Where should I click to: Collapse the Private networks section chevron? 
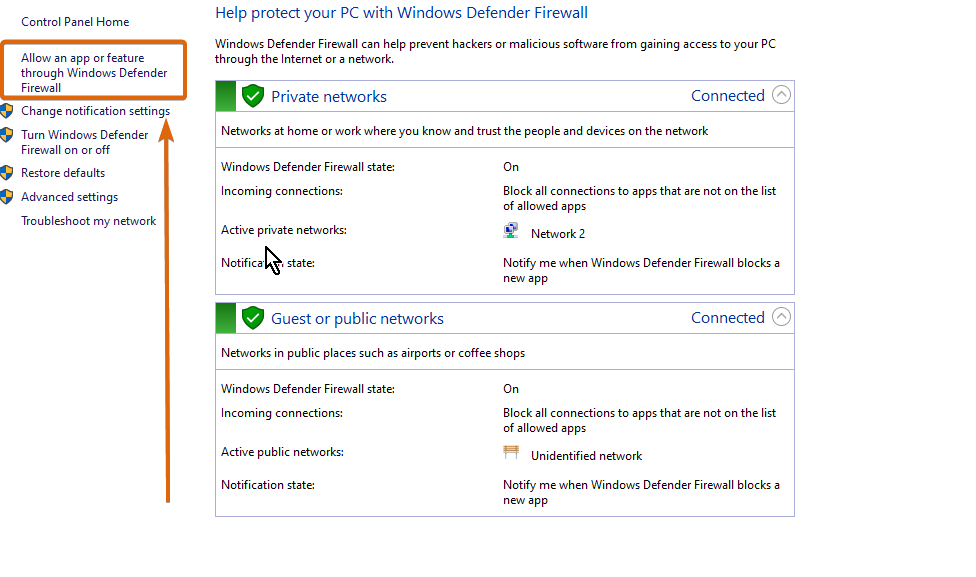(x=781, y=95)
